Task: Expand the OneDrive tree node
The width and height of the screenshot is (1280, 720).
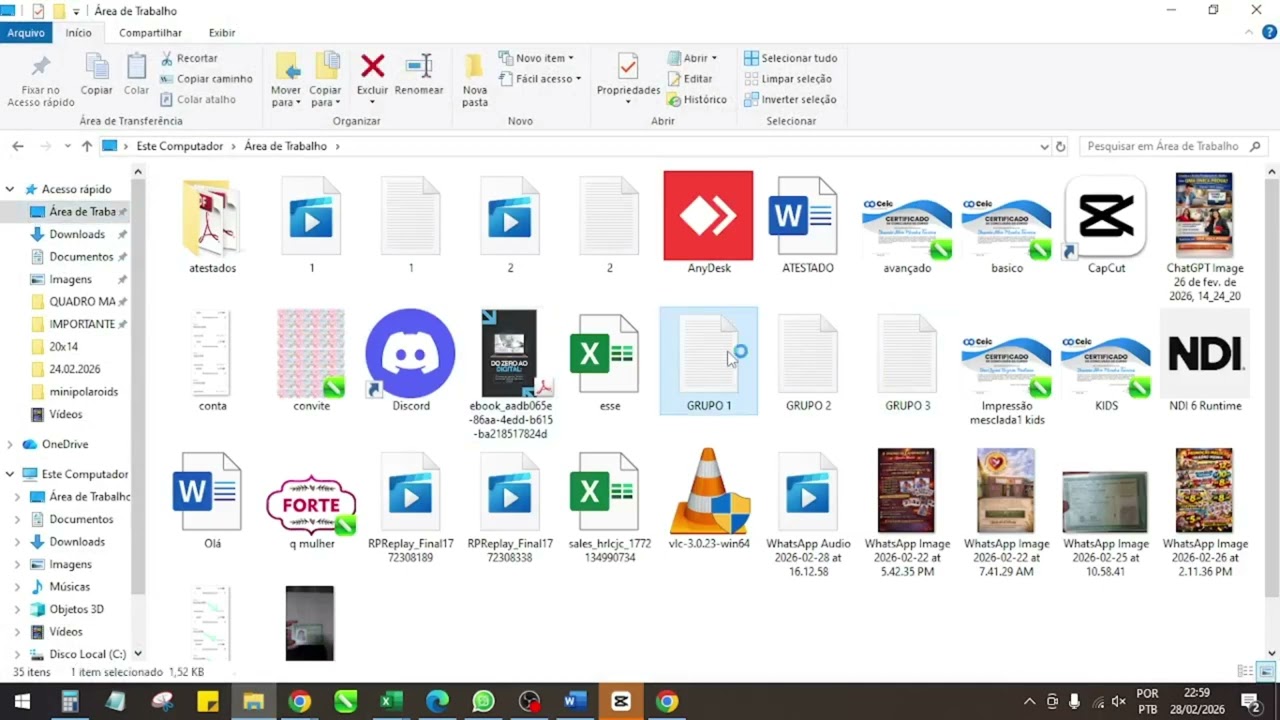Action: 10,444
